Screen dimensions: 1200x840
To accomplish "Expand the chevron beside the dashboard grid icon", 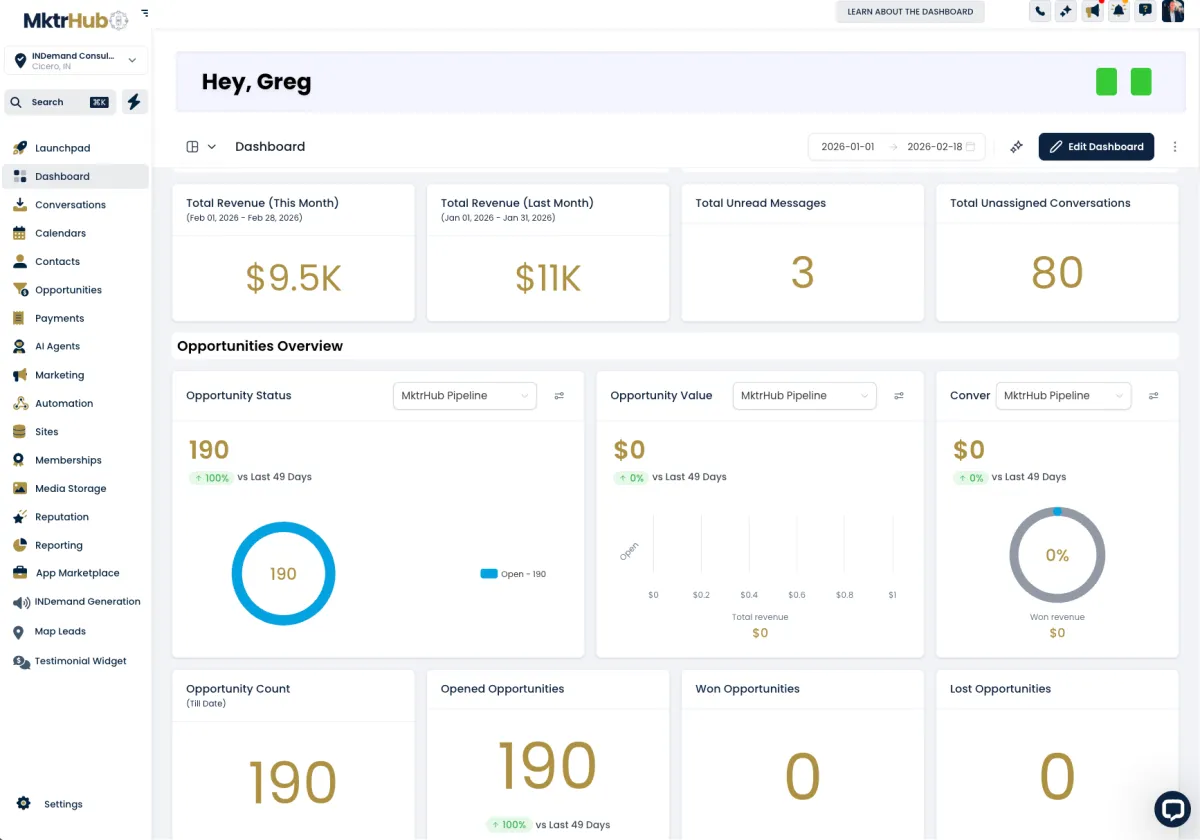I will click(212, 147).
